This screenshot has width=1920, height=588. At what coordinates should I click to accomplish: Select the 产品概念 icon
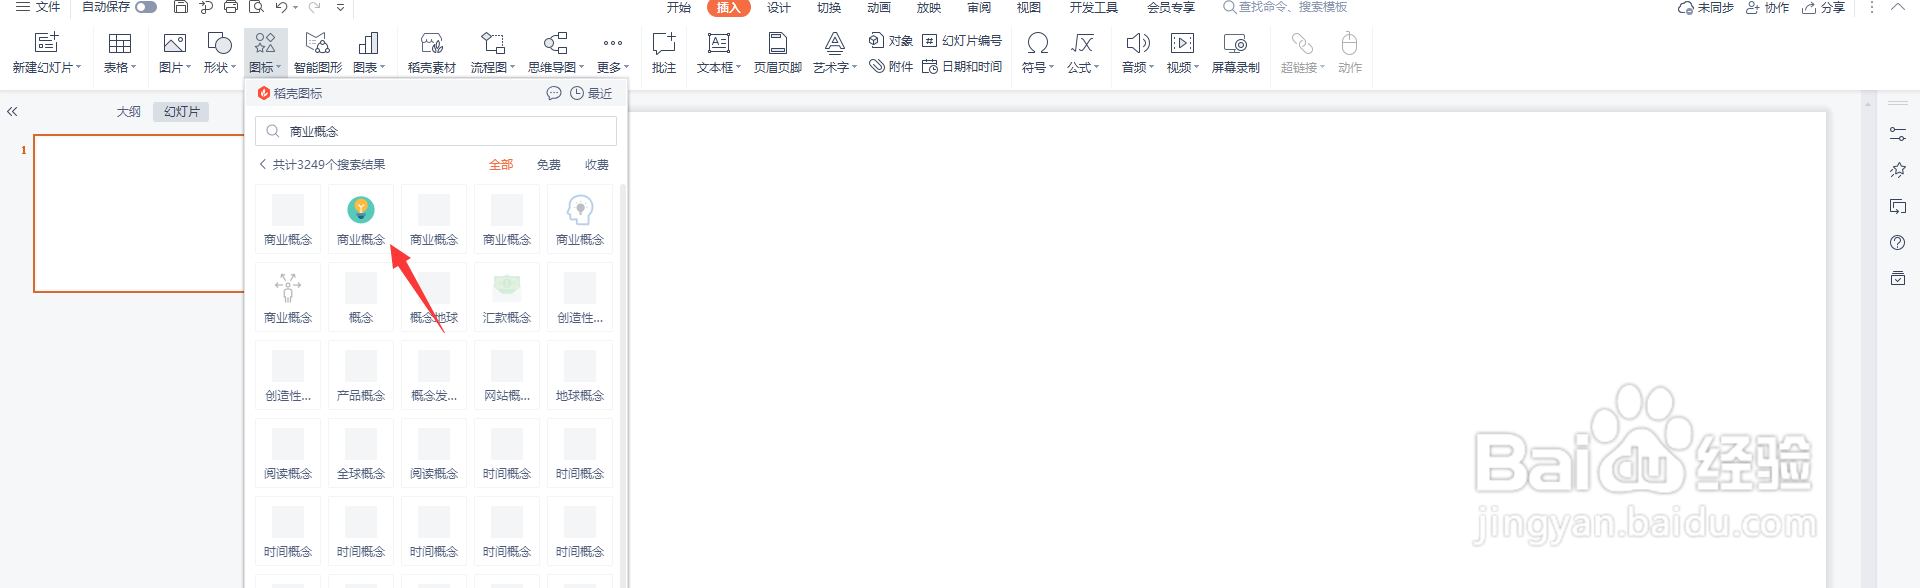point(361,374)
